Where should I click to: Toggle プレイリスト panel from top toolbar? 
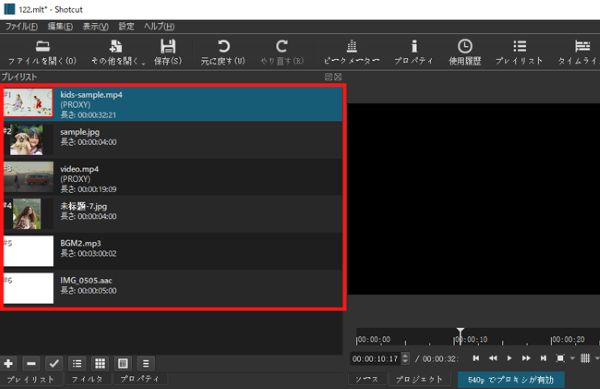tap(519, 52)
